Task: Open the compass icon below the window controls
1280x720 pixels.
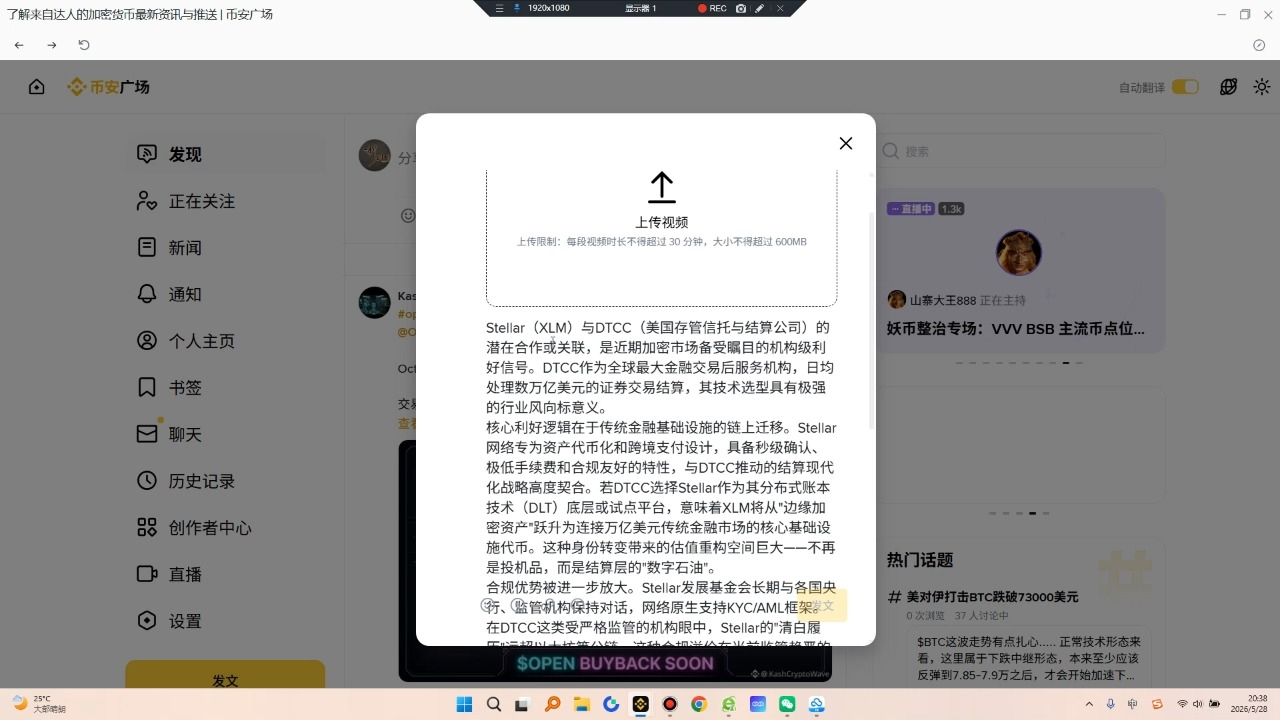Action: click(x=1259, y=45)
